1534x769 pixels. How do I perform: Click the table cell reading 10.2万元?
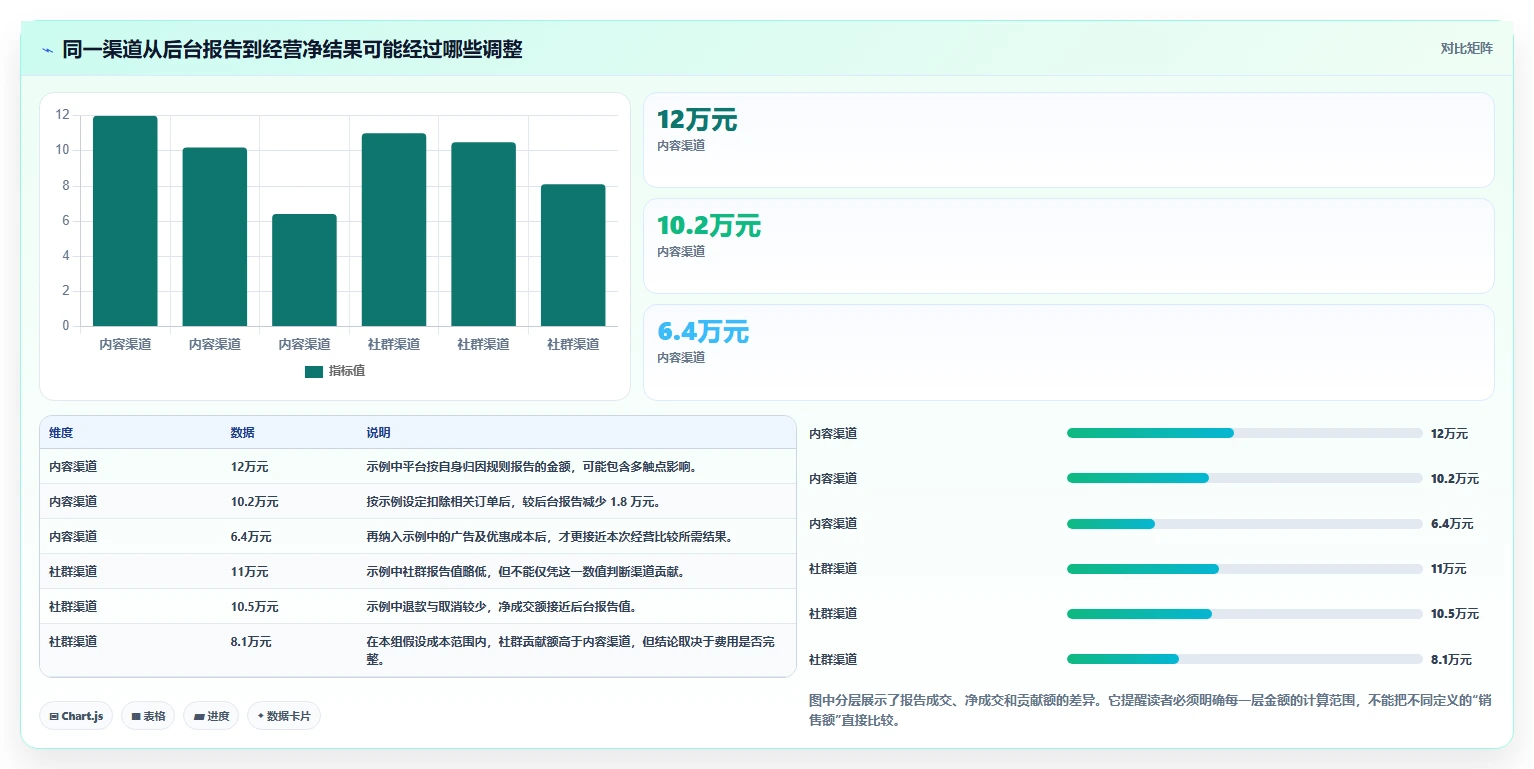click(x=254, y=501)
